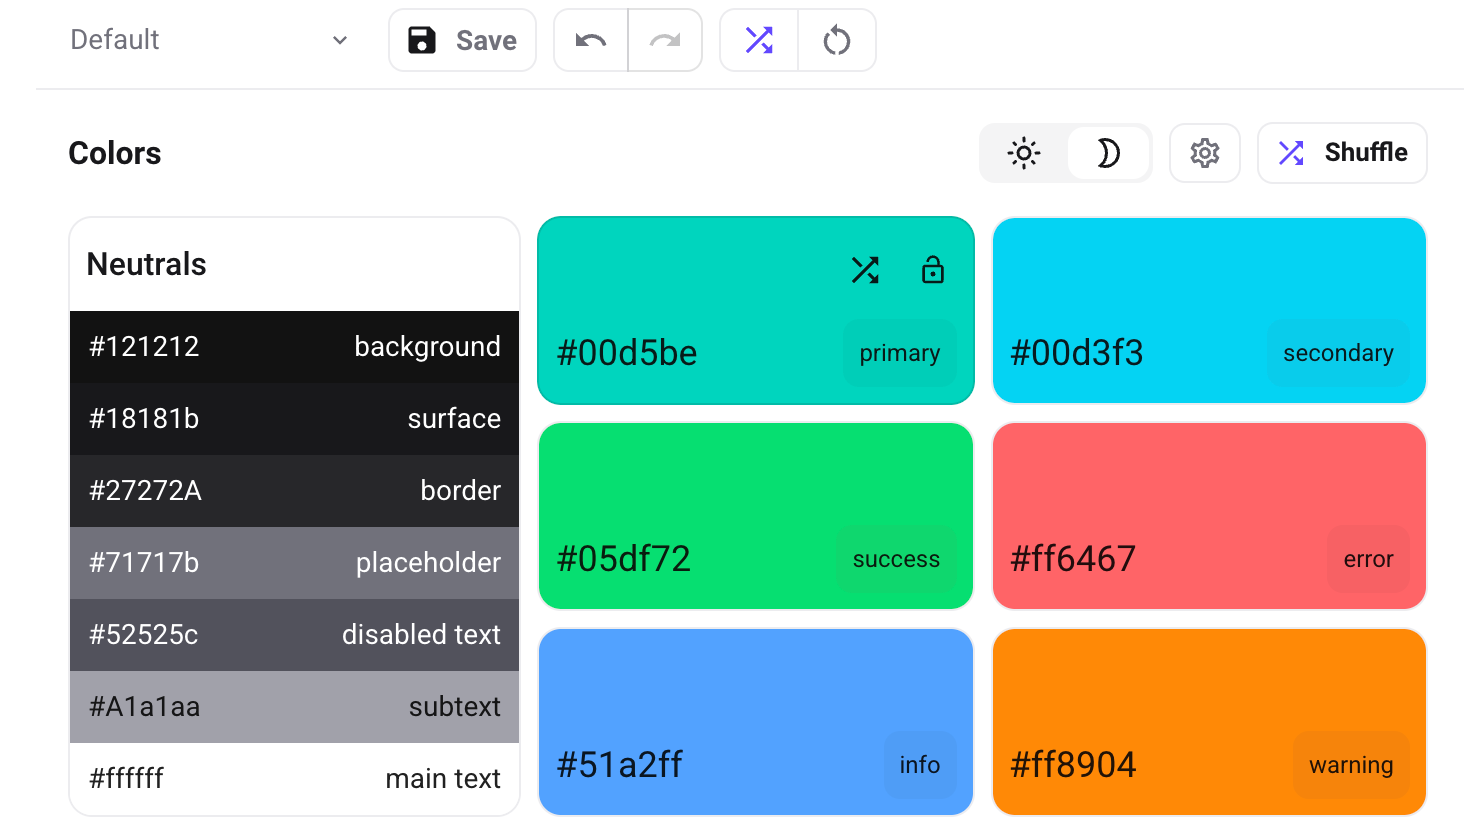Click the floppy disk save icon

tap(422, 40)
